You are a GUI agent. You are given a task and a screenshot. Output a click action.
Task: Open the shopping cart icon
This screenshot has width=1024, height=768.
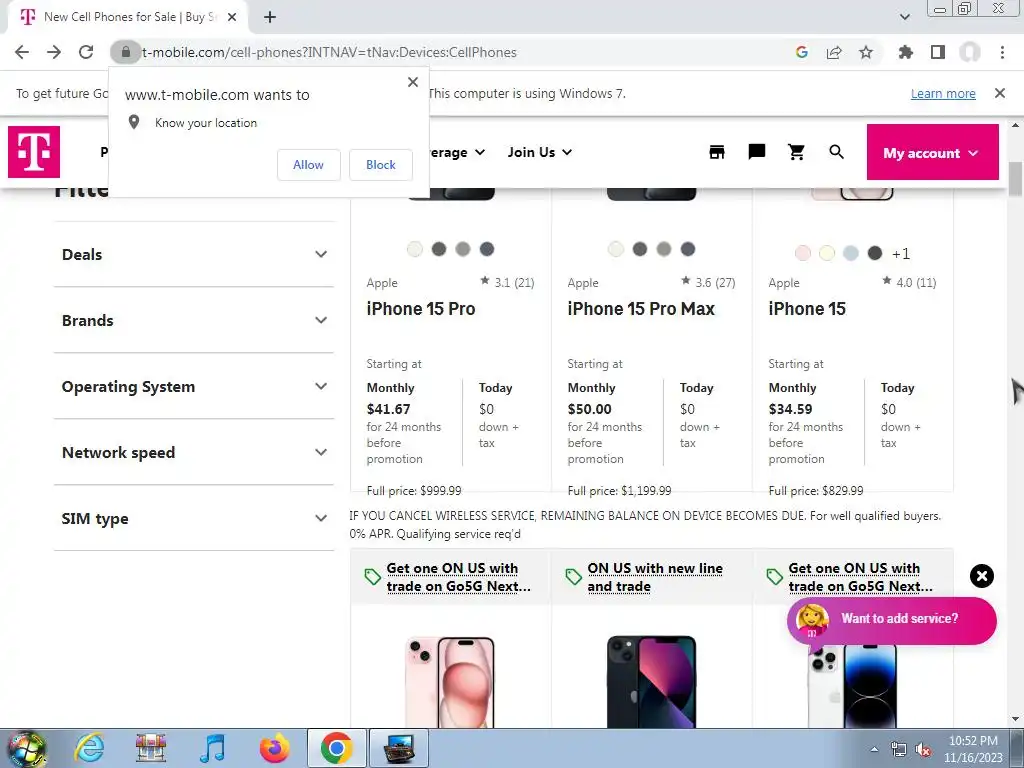(x=796, y=152)
